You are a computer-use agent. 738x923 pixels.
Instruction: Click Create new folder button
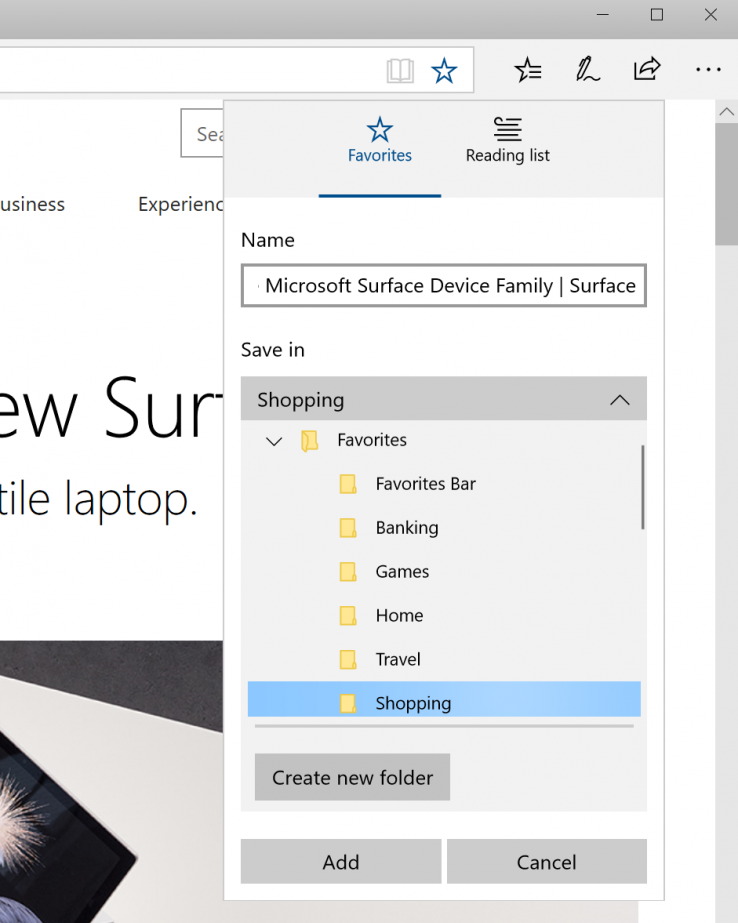tap(352, 778)
